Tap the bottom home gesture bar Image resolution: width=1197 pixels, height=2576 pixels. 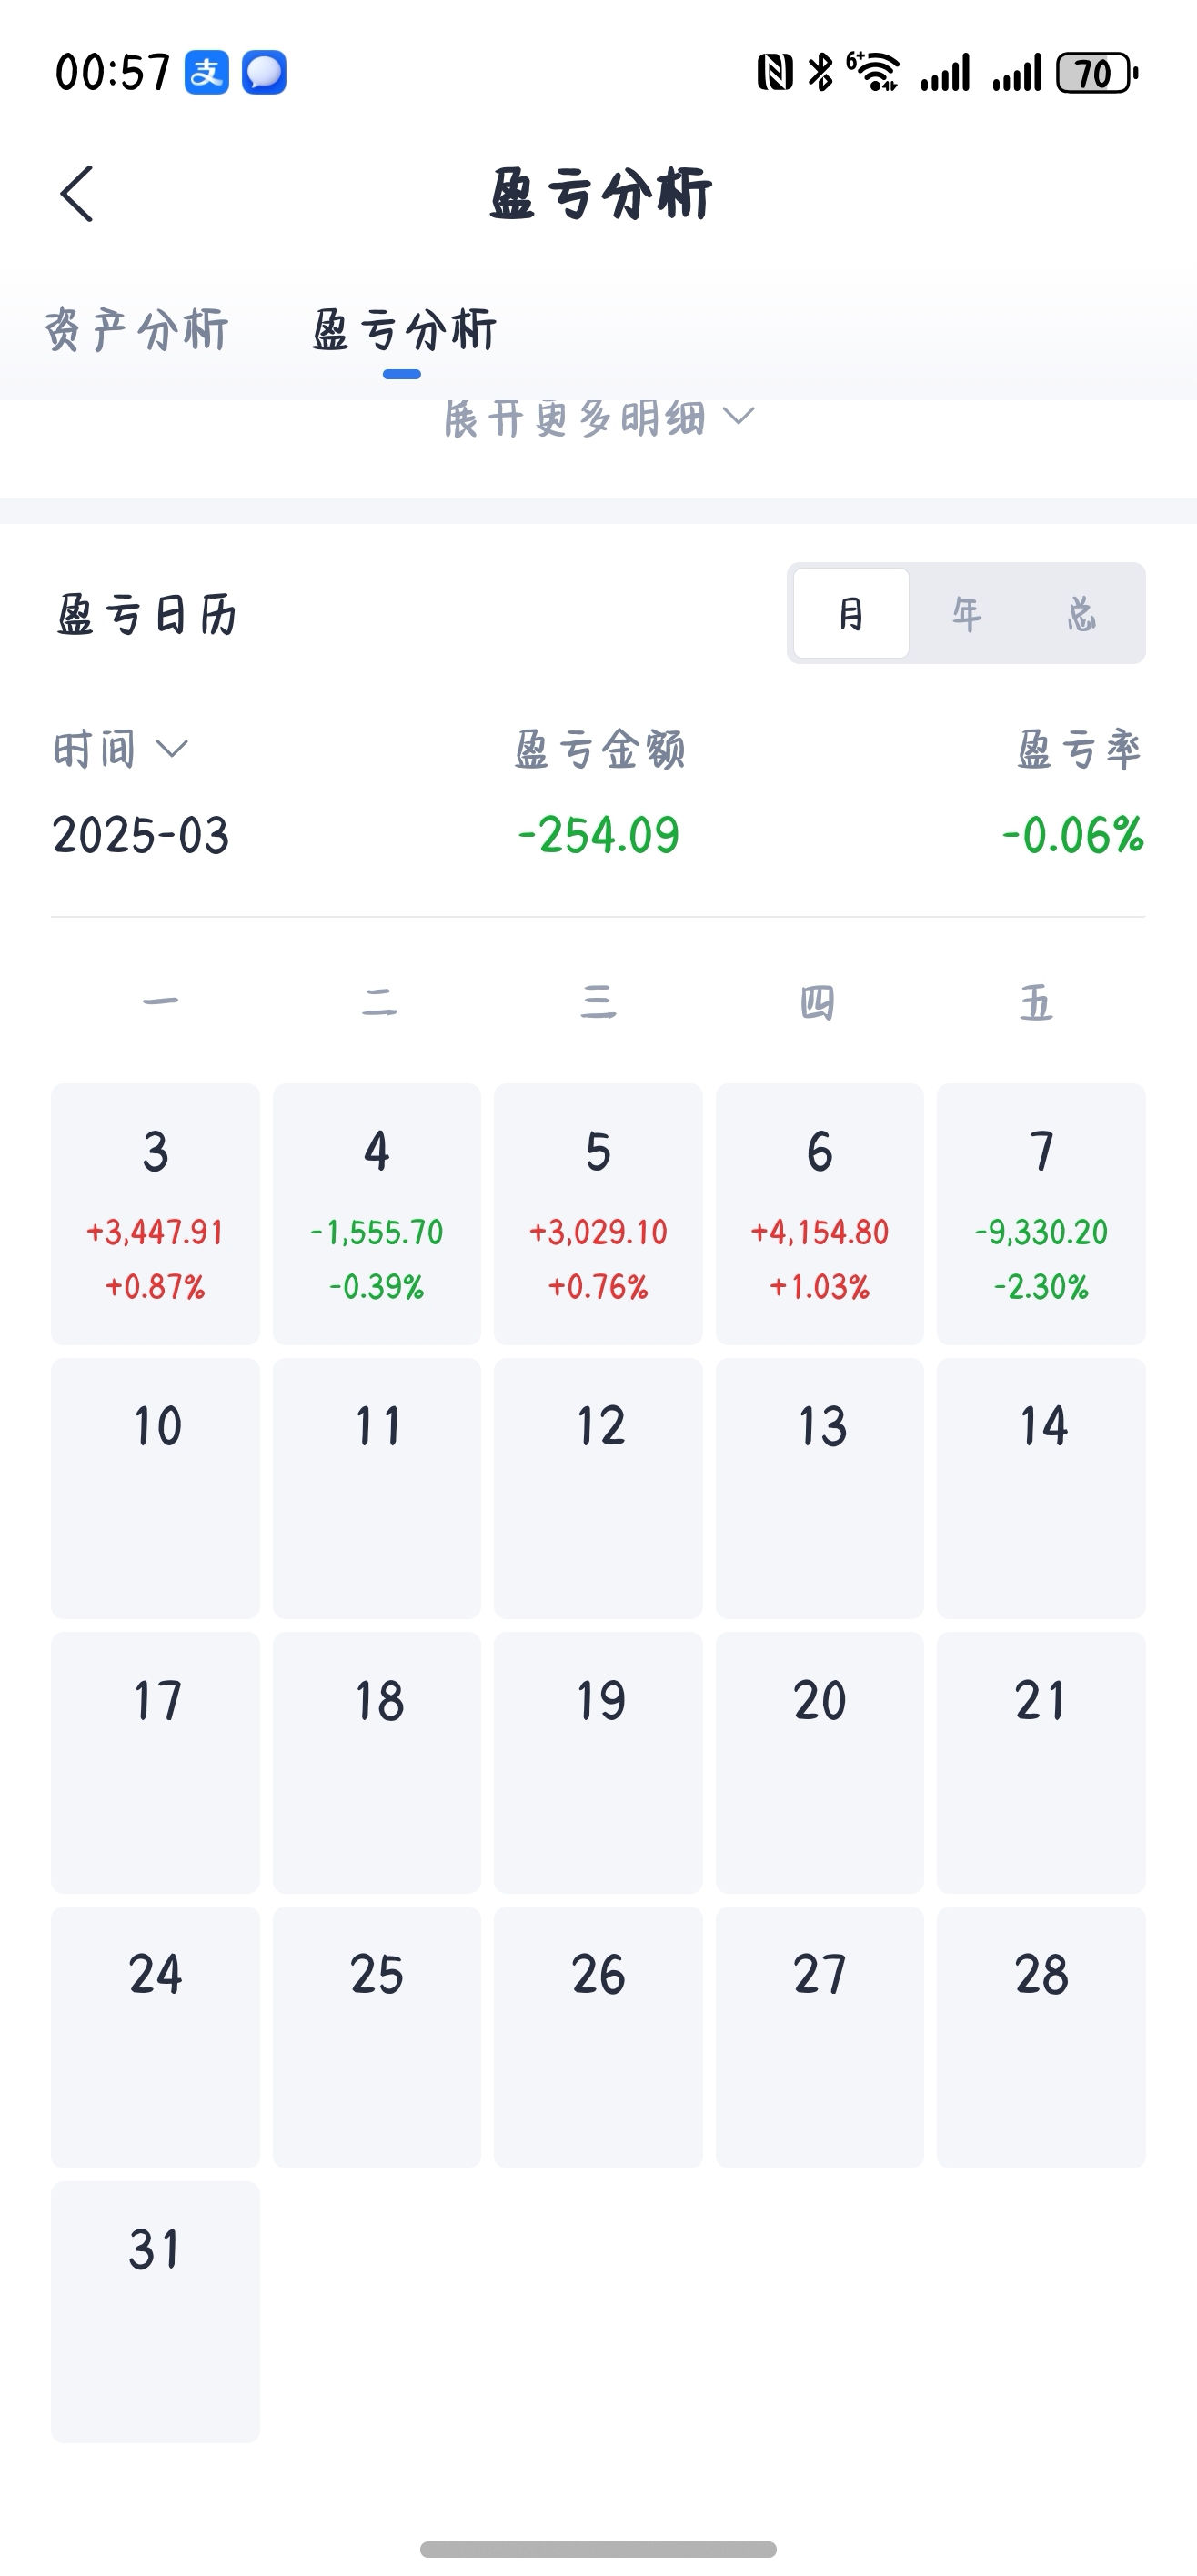(x=598, y=2549)
